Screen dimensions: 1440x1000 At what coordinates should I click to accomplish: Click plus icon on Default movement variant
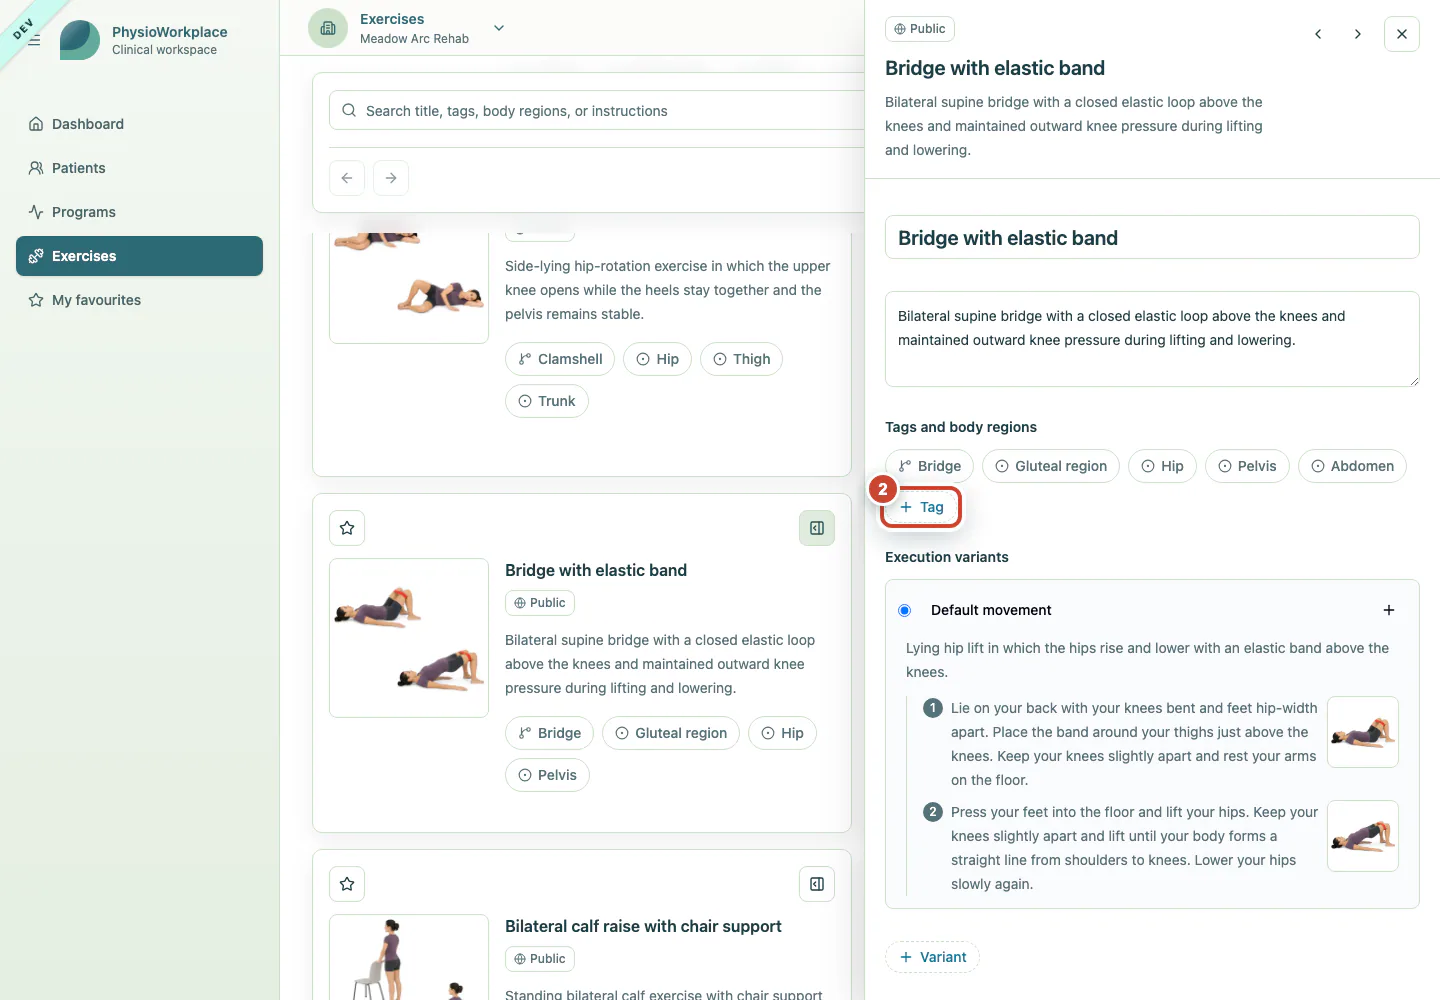coord(1389,610)
